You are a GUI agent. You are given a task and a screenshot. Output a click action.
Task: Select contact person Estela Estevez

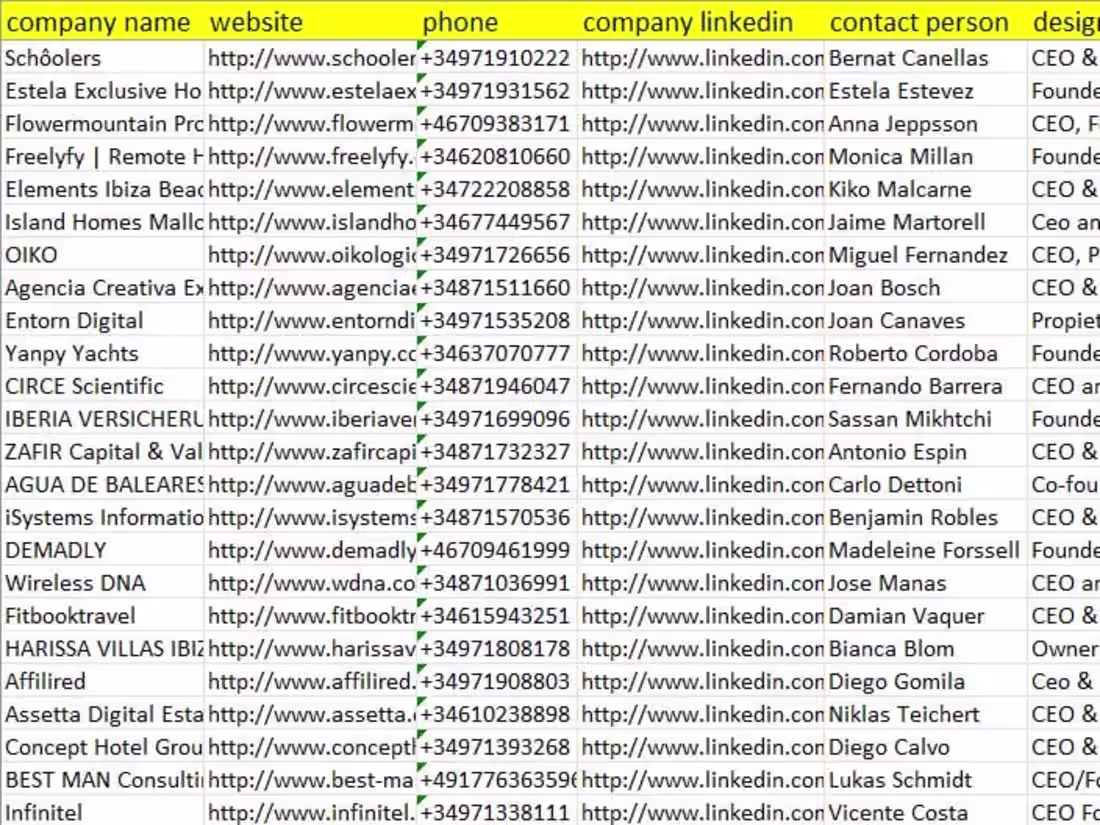point(926,90)
